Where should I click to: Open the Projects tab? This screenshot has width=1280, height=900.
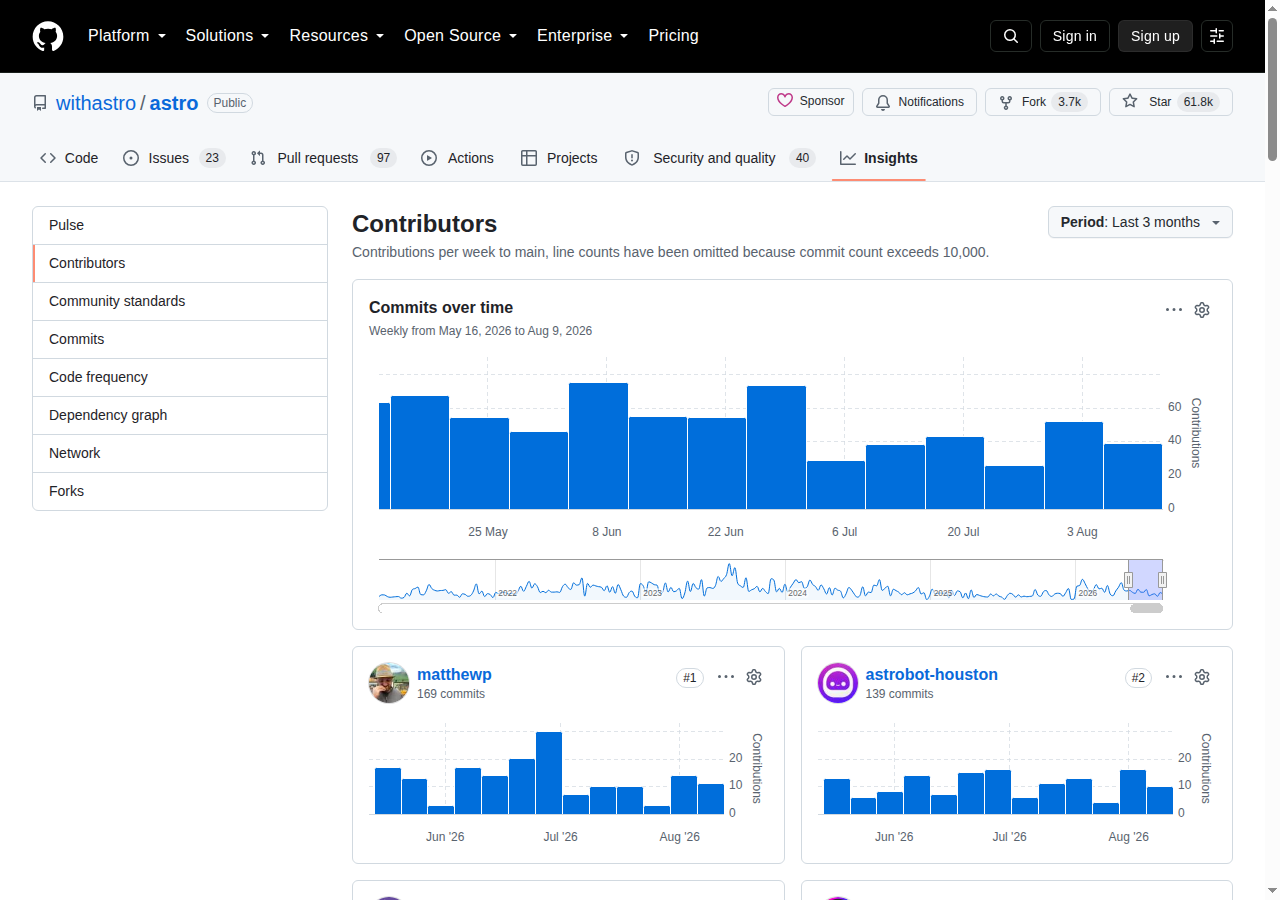pos(559,158)
